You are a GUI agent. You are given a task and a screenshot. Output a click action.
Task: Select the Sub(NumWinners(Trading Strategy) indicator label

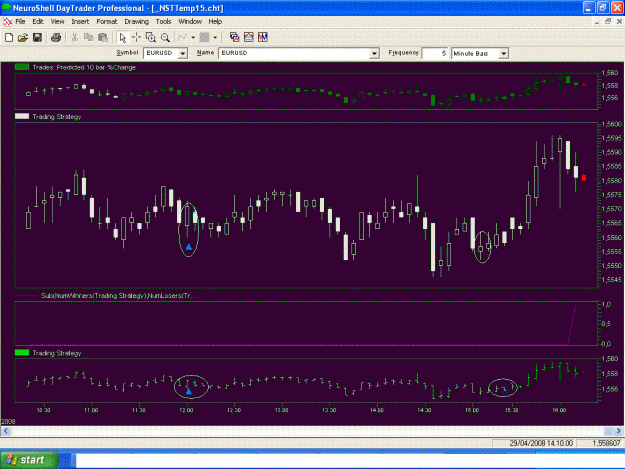tap(118, 296)
